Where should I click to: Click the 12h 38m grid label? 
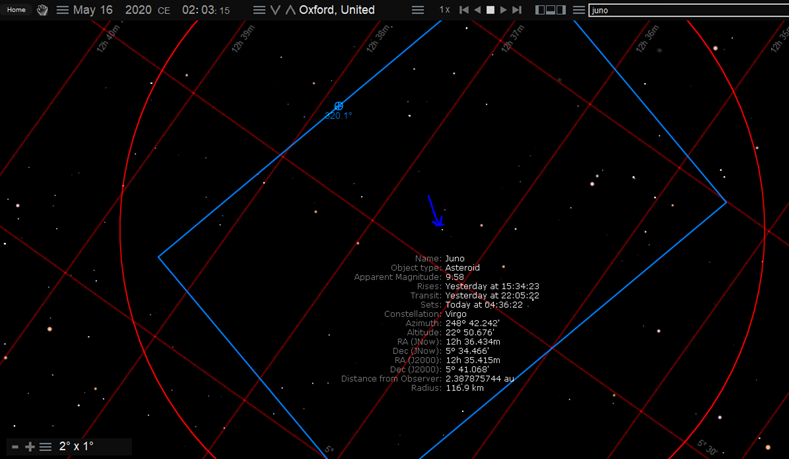pyautogui.click(x=378, y=39)
